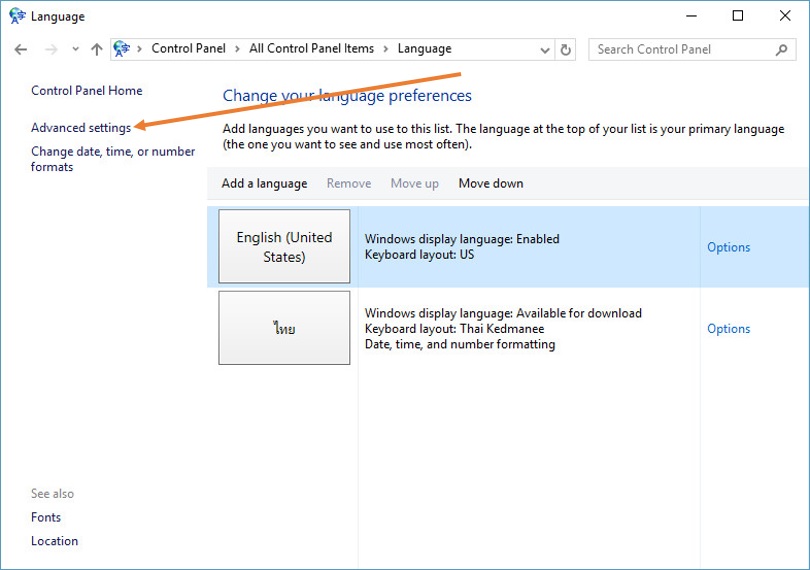Click the up-level arrow icon
810x570 pixels.
pos(96,49)
